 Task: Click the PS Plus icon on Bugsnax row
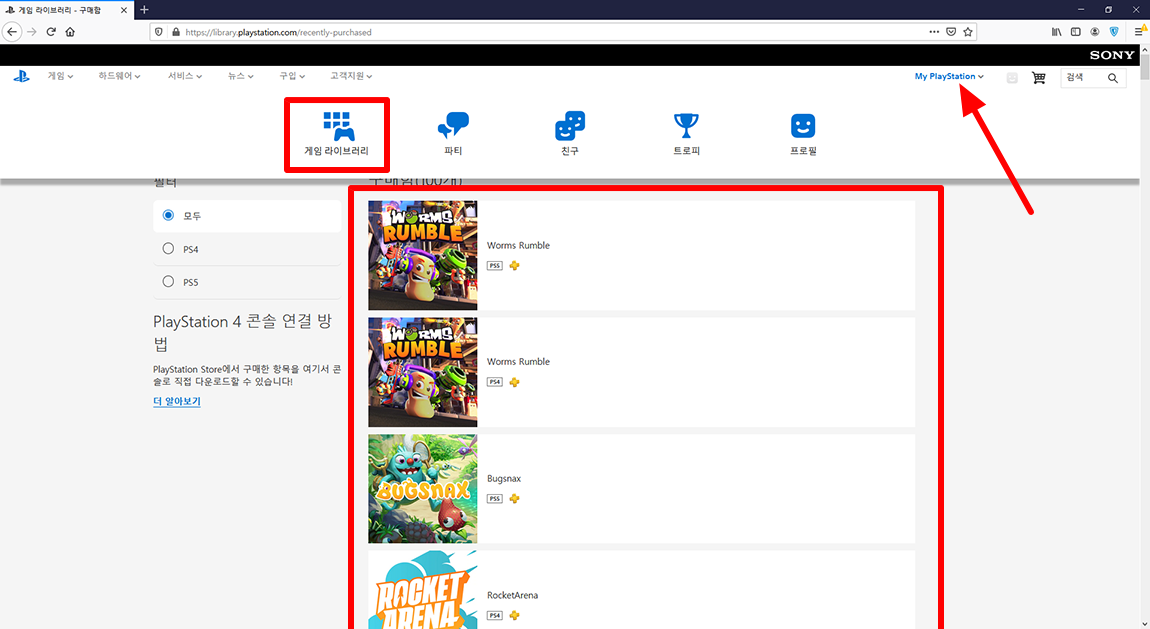[x=514, y=499]
